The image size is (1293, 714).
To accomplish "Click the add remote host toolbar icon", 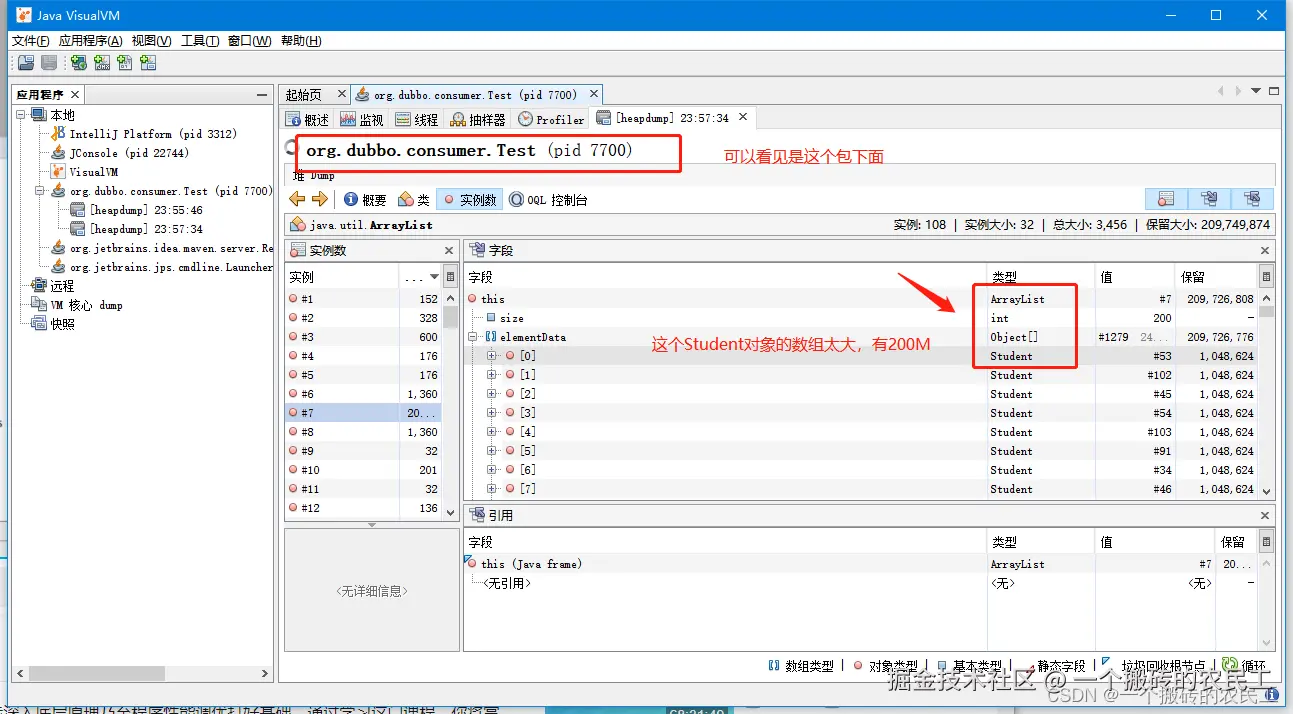I will click(78, 63).
